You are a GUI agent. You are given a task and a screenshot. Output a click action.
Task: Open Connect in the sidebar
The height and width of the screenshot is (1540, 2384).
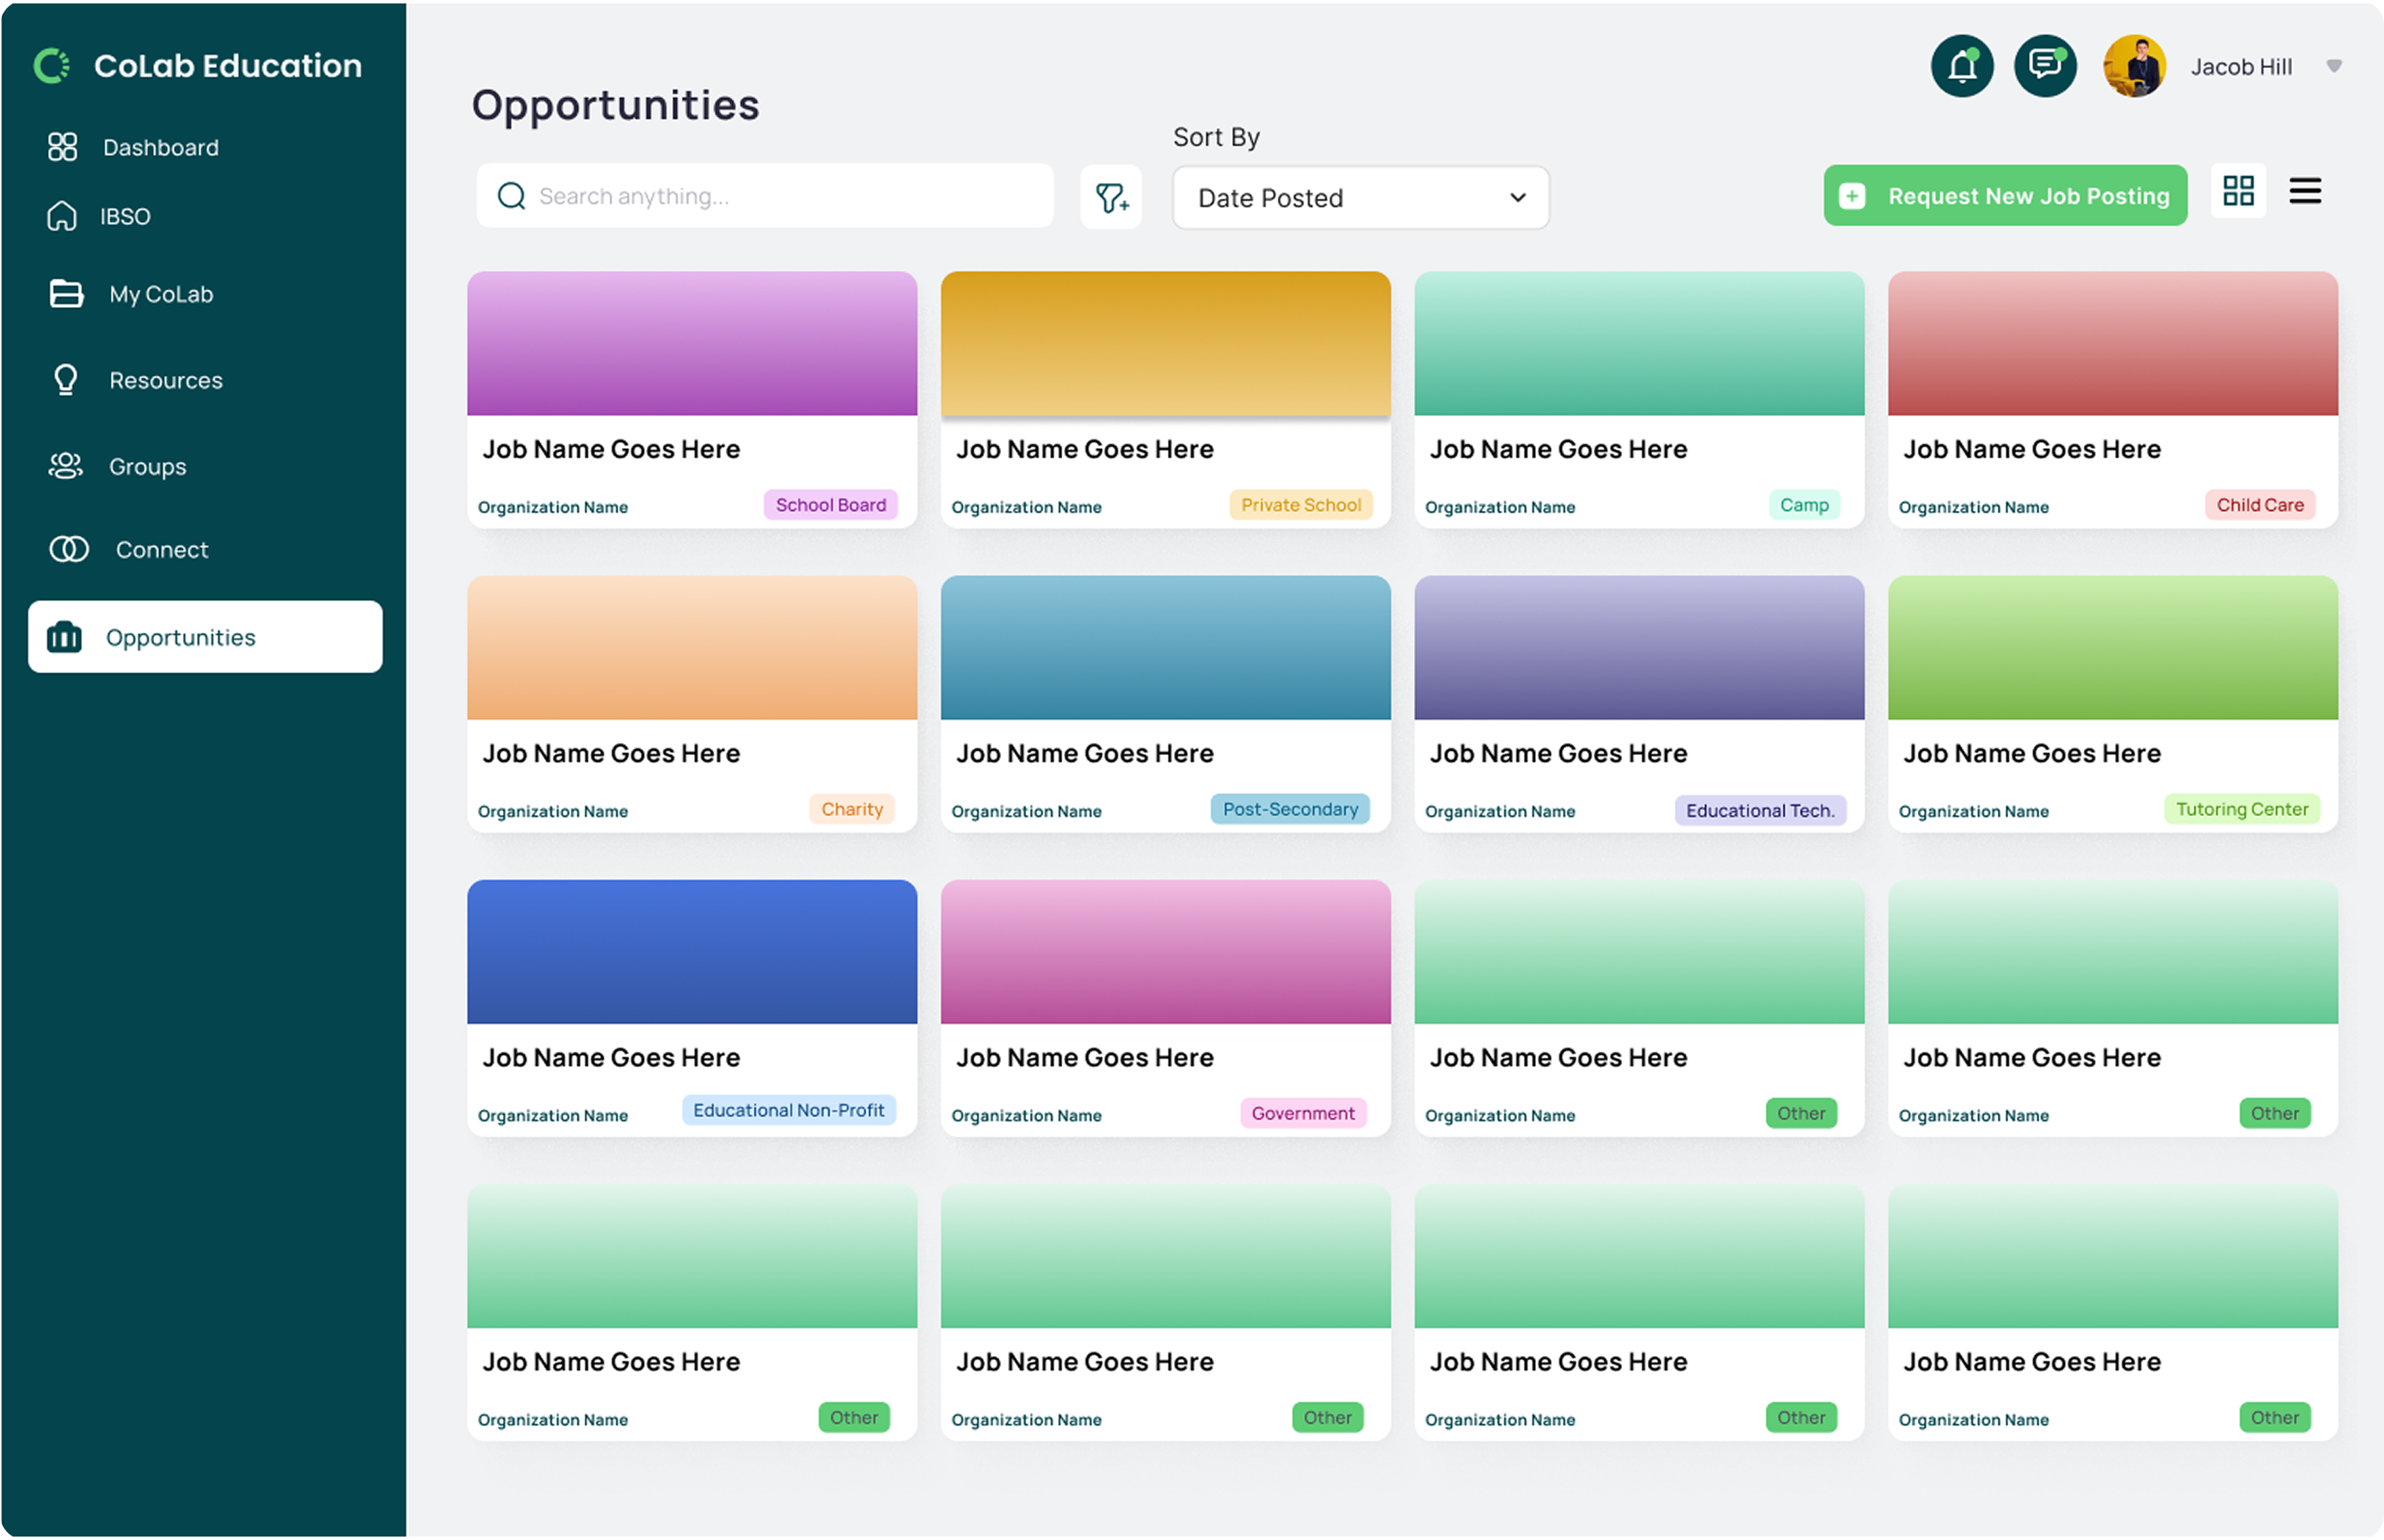[162, 550]
